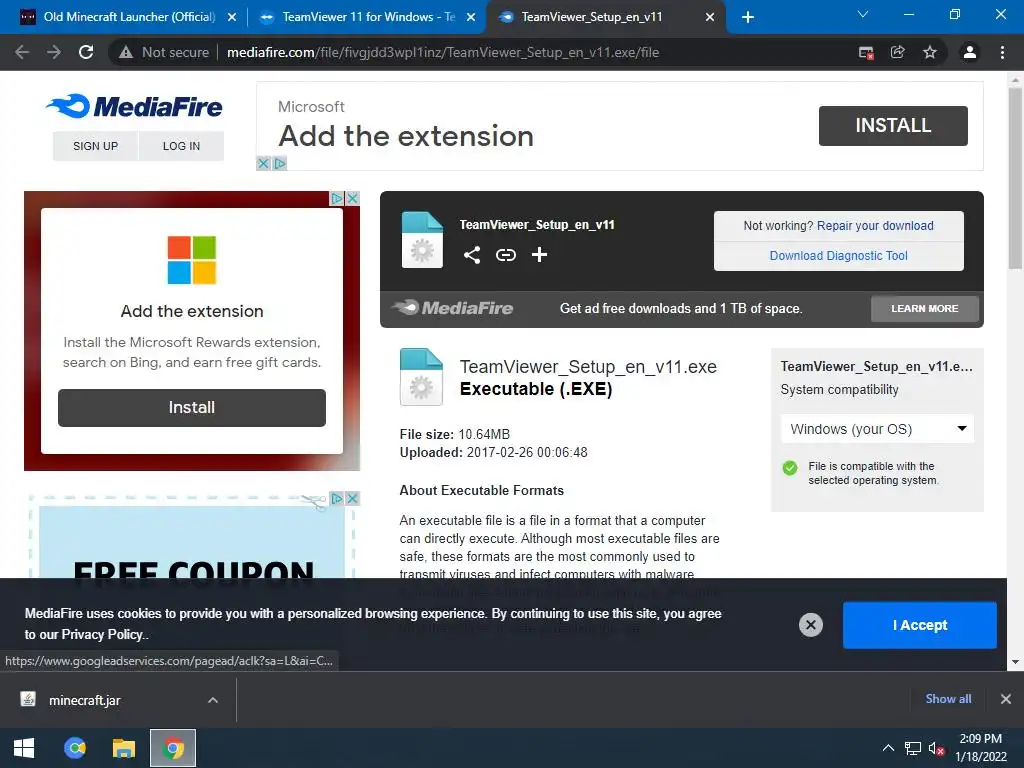
Task: Close the downloads bar
Action: pos(1006,699)
